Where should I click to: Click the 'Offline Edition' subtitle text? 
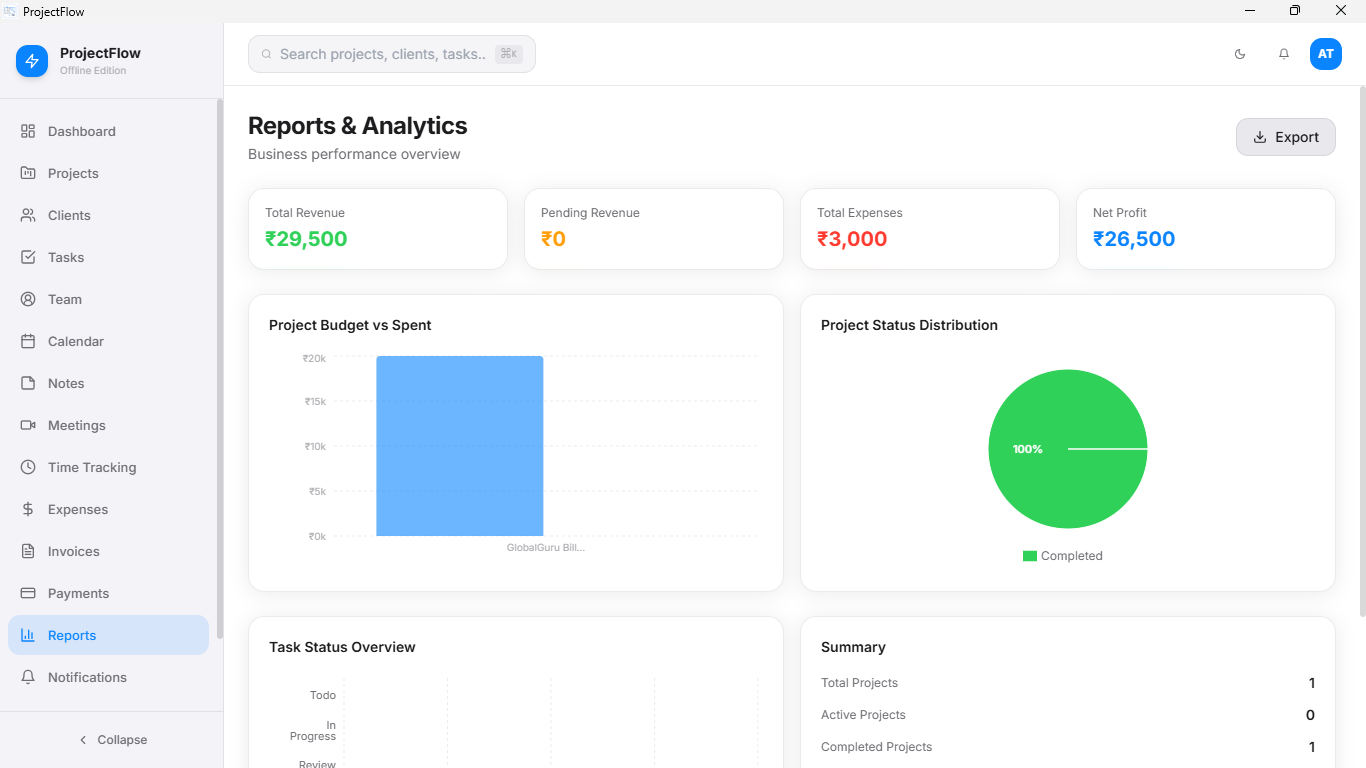coord(93,71)
